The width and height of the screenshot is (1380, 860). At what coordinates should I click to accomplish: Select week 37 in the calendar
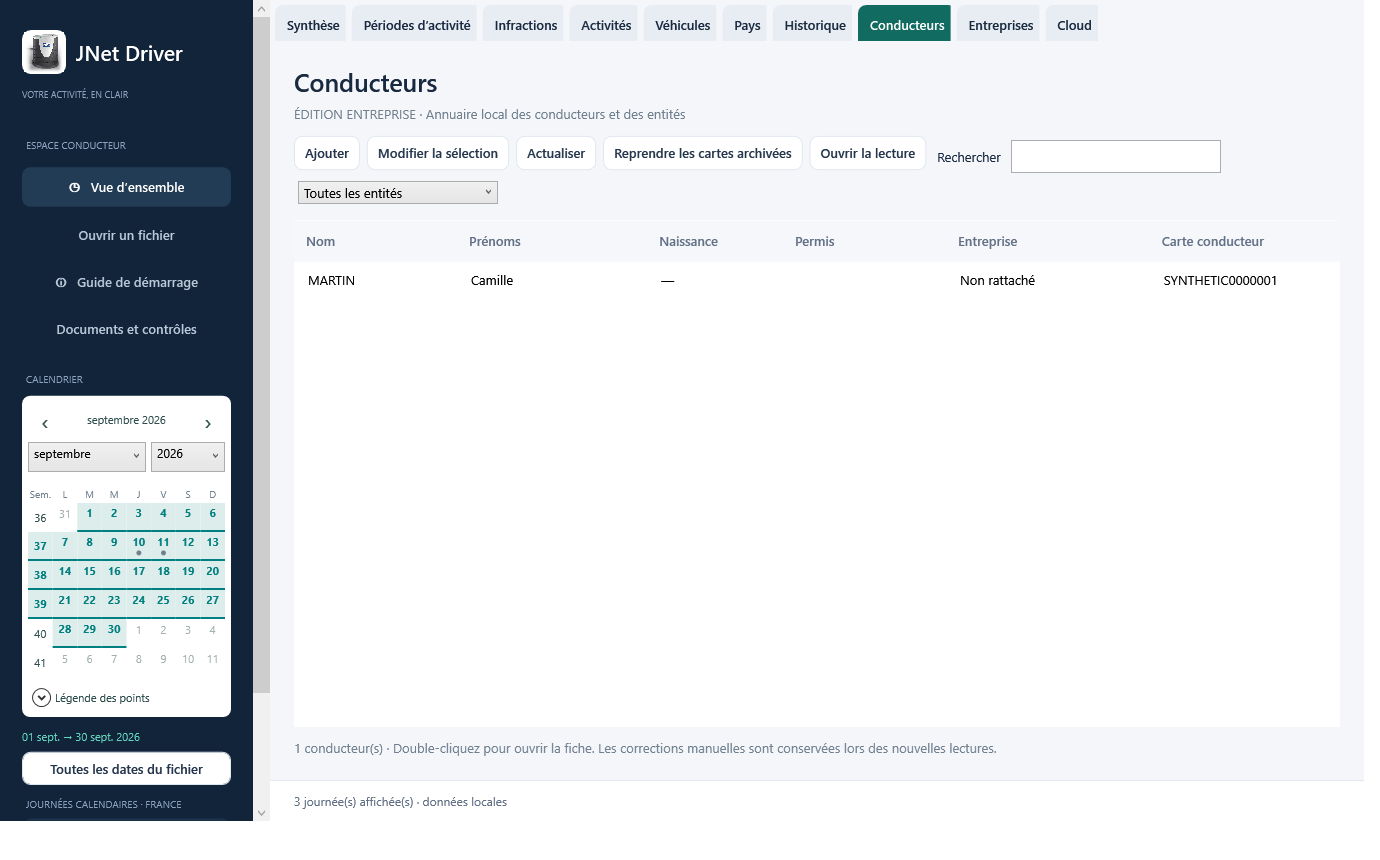40,546
